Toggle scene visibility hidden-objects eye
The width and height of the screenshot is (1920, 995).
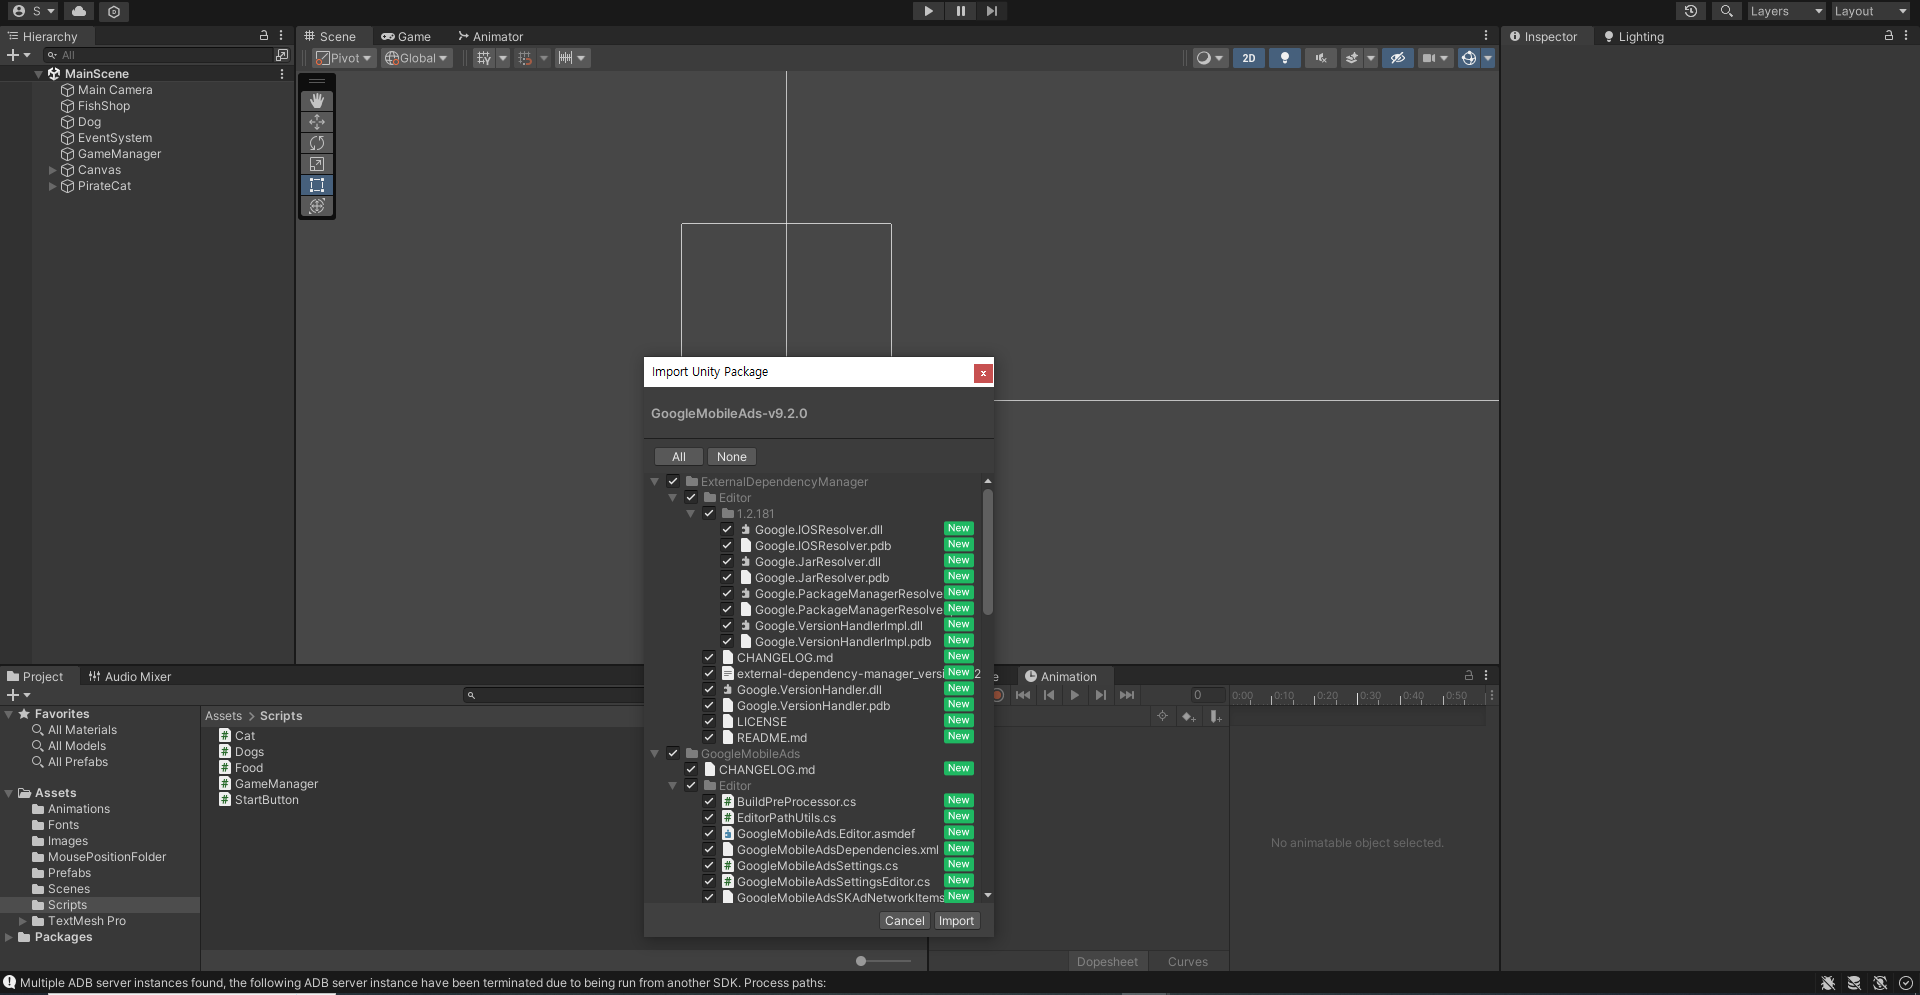pos(1398,58)
